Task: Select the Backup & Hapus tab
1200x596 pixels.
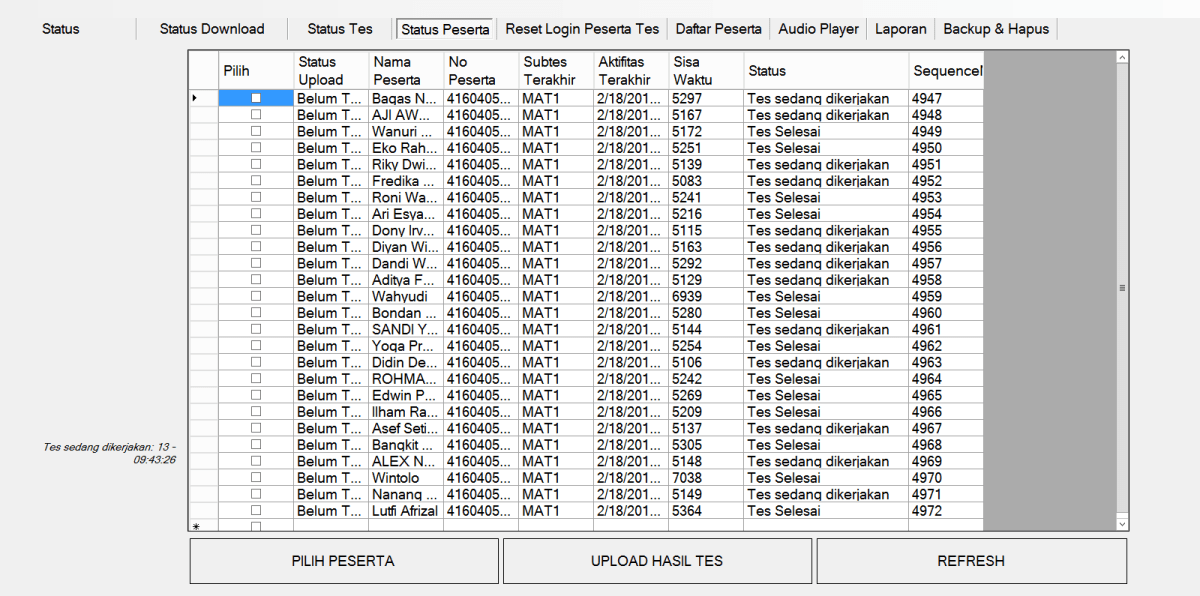Action: coord(996,29)
